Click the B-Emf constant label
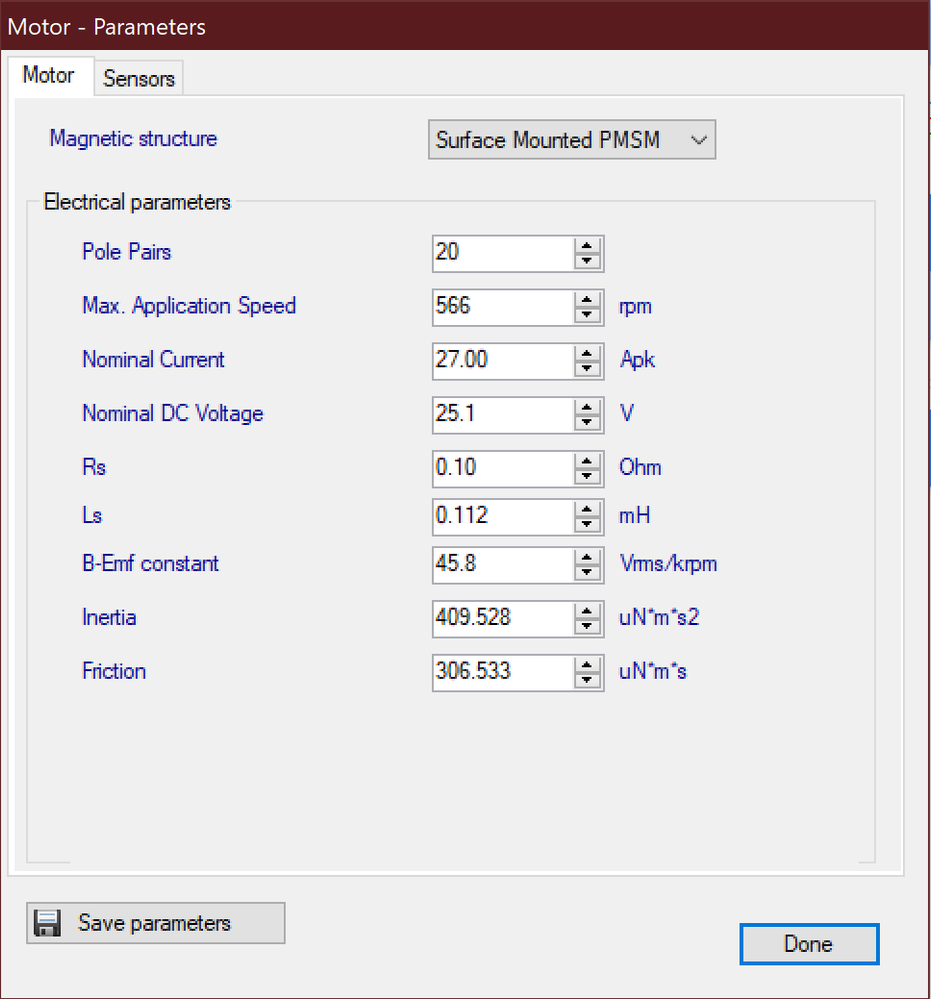931x999 pixels. (x=150, y=563)
